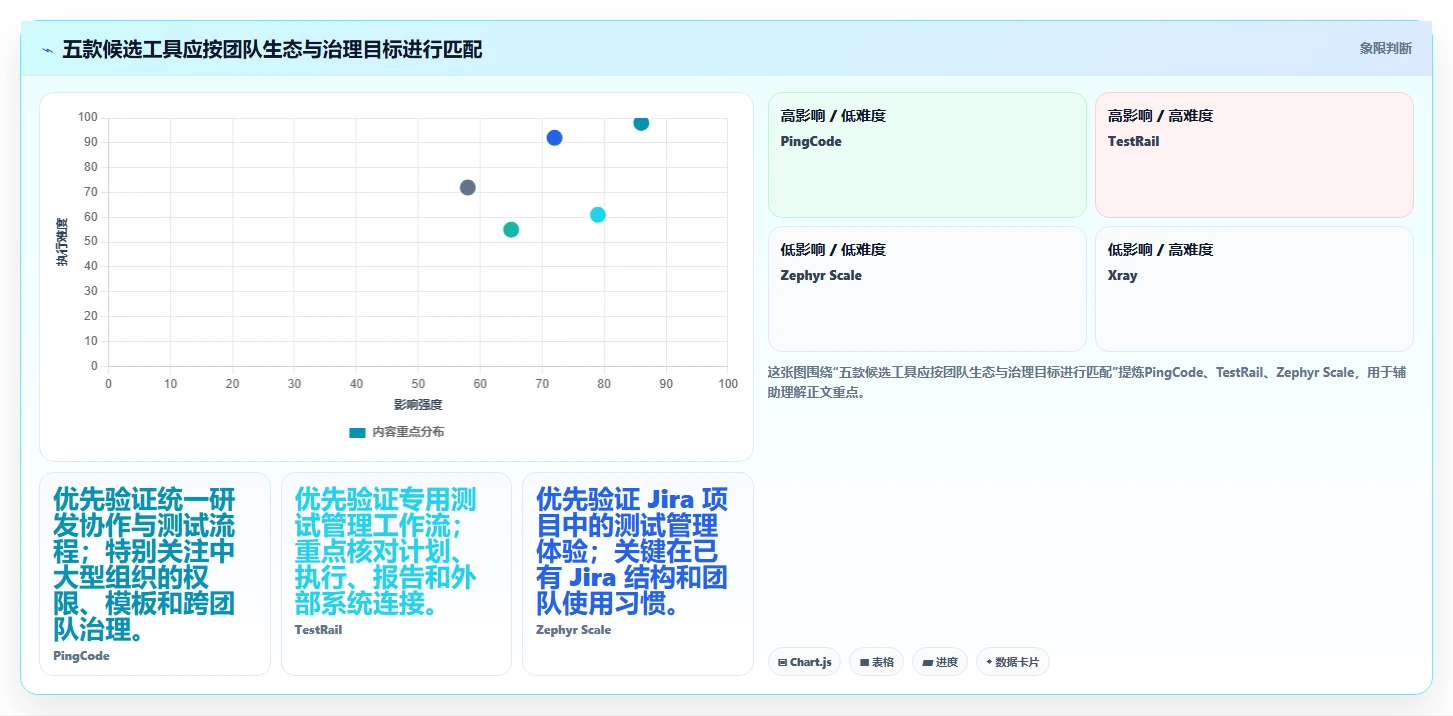Click the title 五款候选工具应按团队生态与治理目标进行匹配

pos(272,49)
